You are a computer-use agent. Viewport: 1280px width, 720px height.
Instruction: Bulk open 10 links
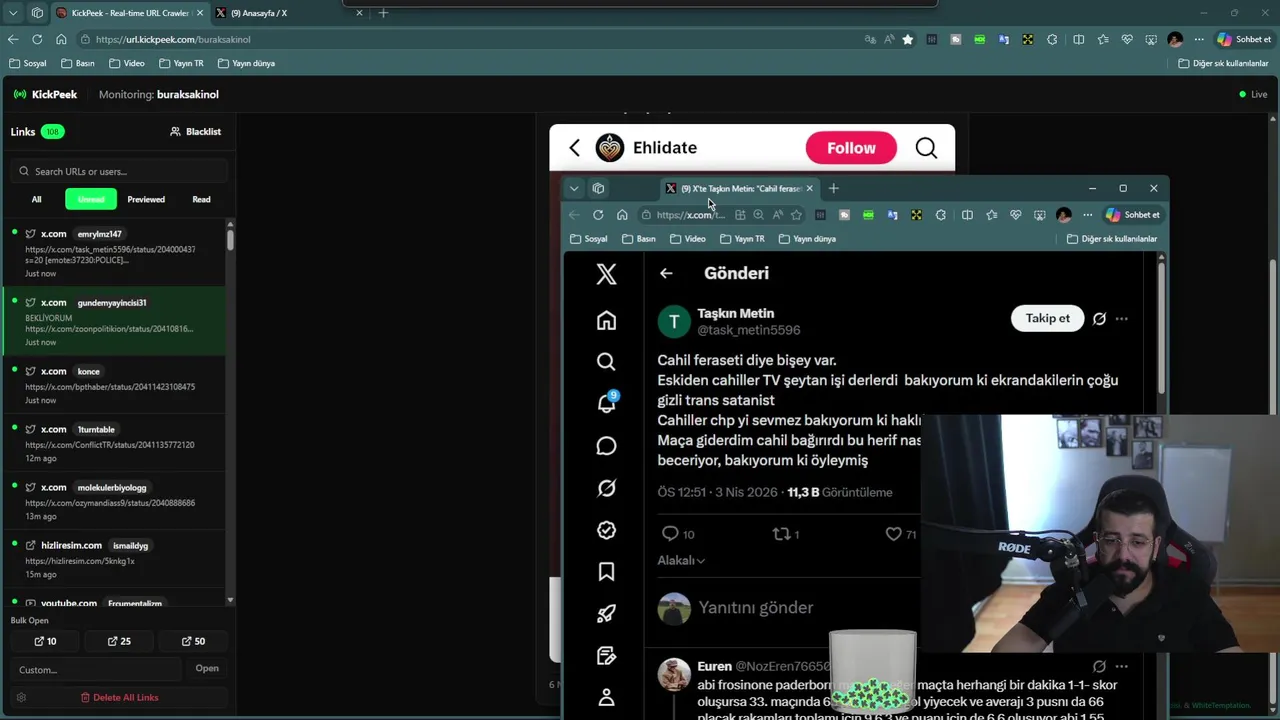pyautogui.click(x=45, y=641)
